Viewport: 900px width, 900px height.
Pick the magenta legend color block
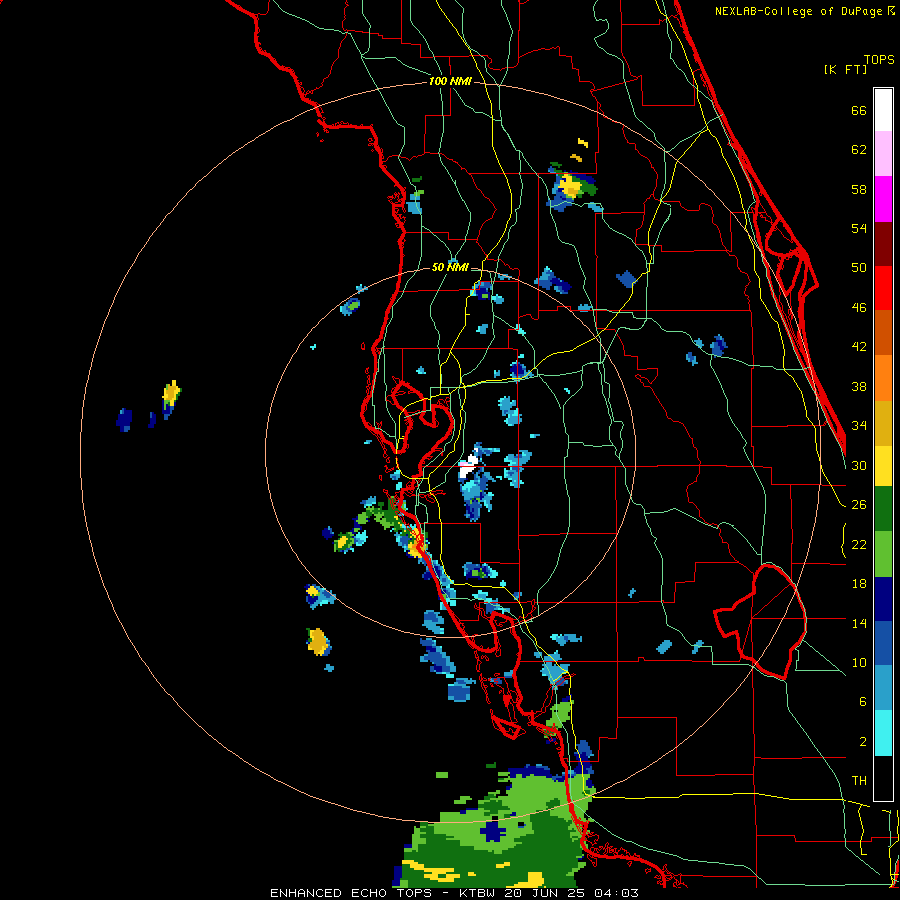coord(883,199)
